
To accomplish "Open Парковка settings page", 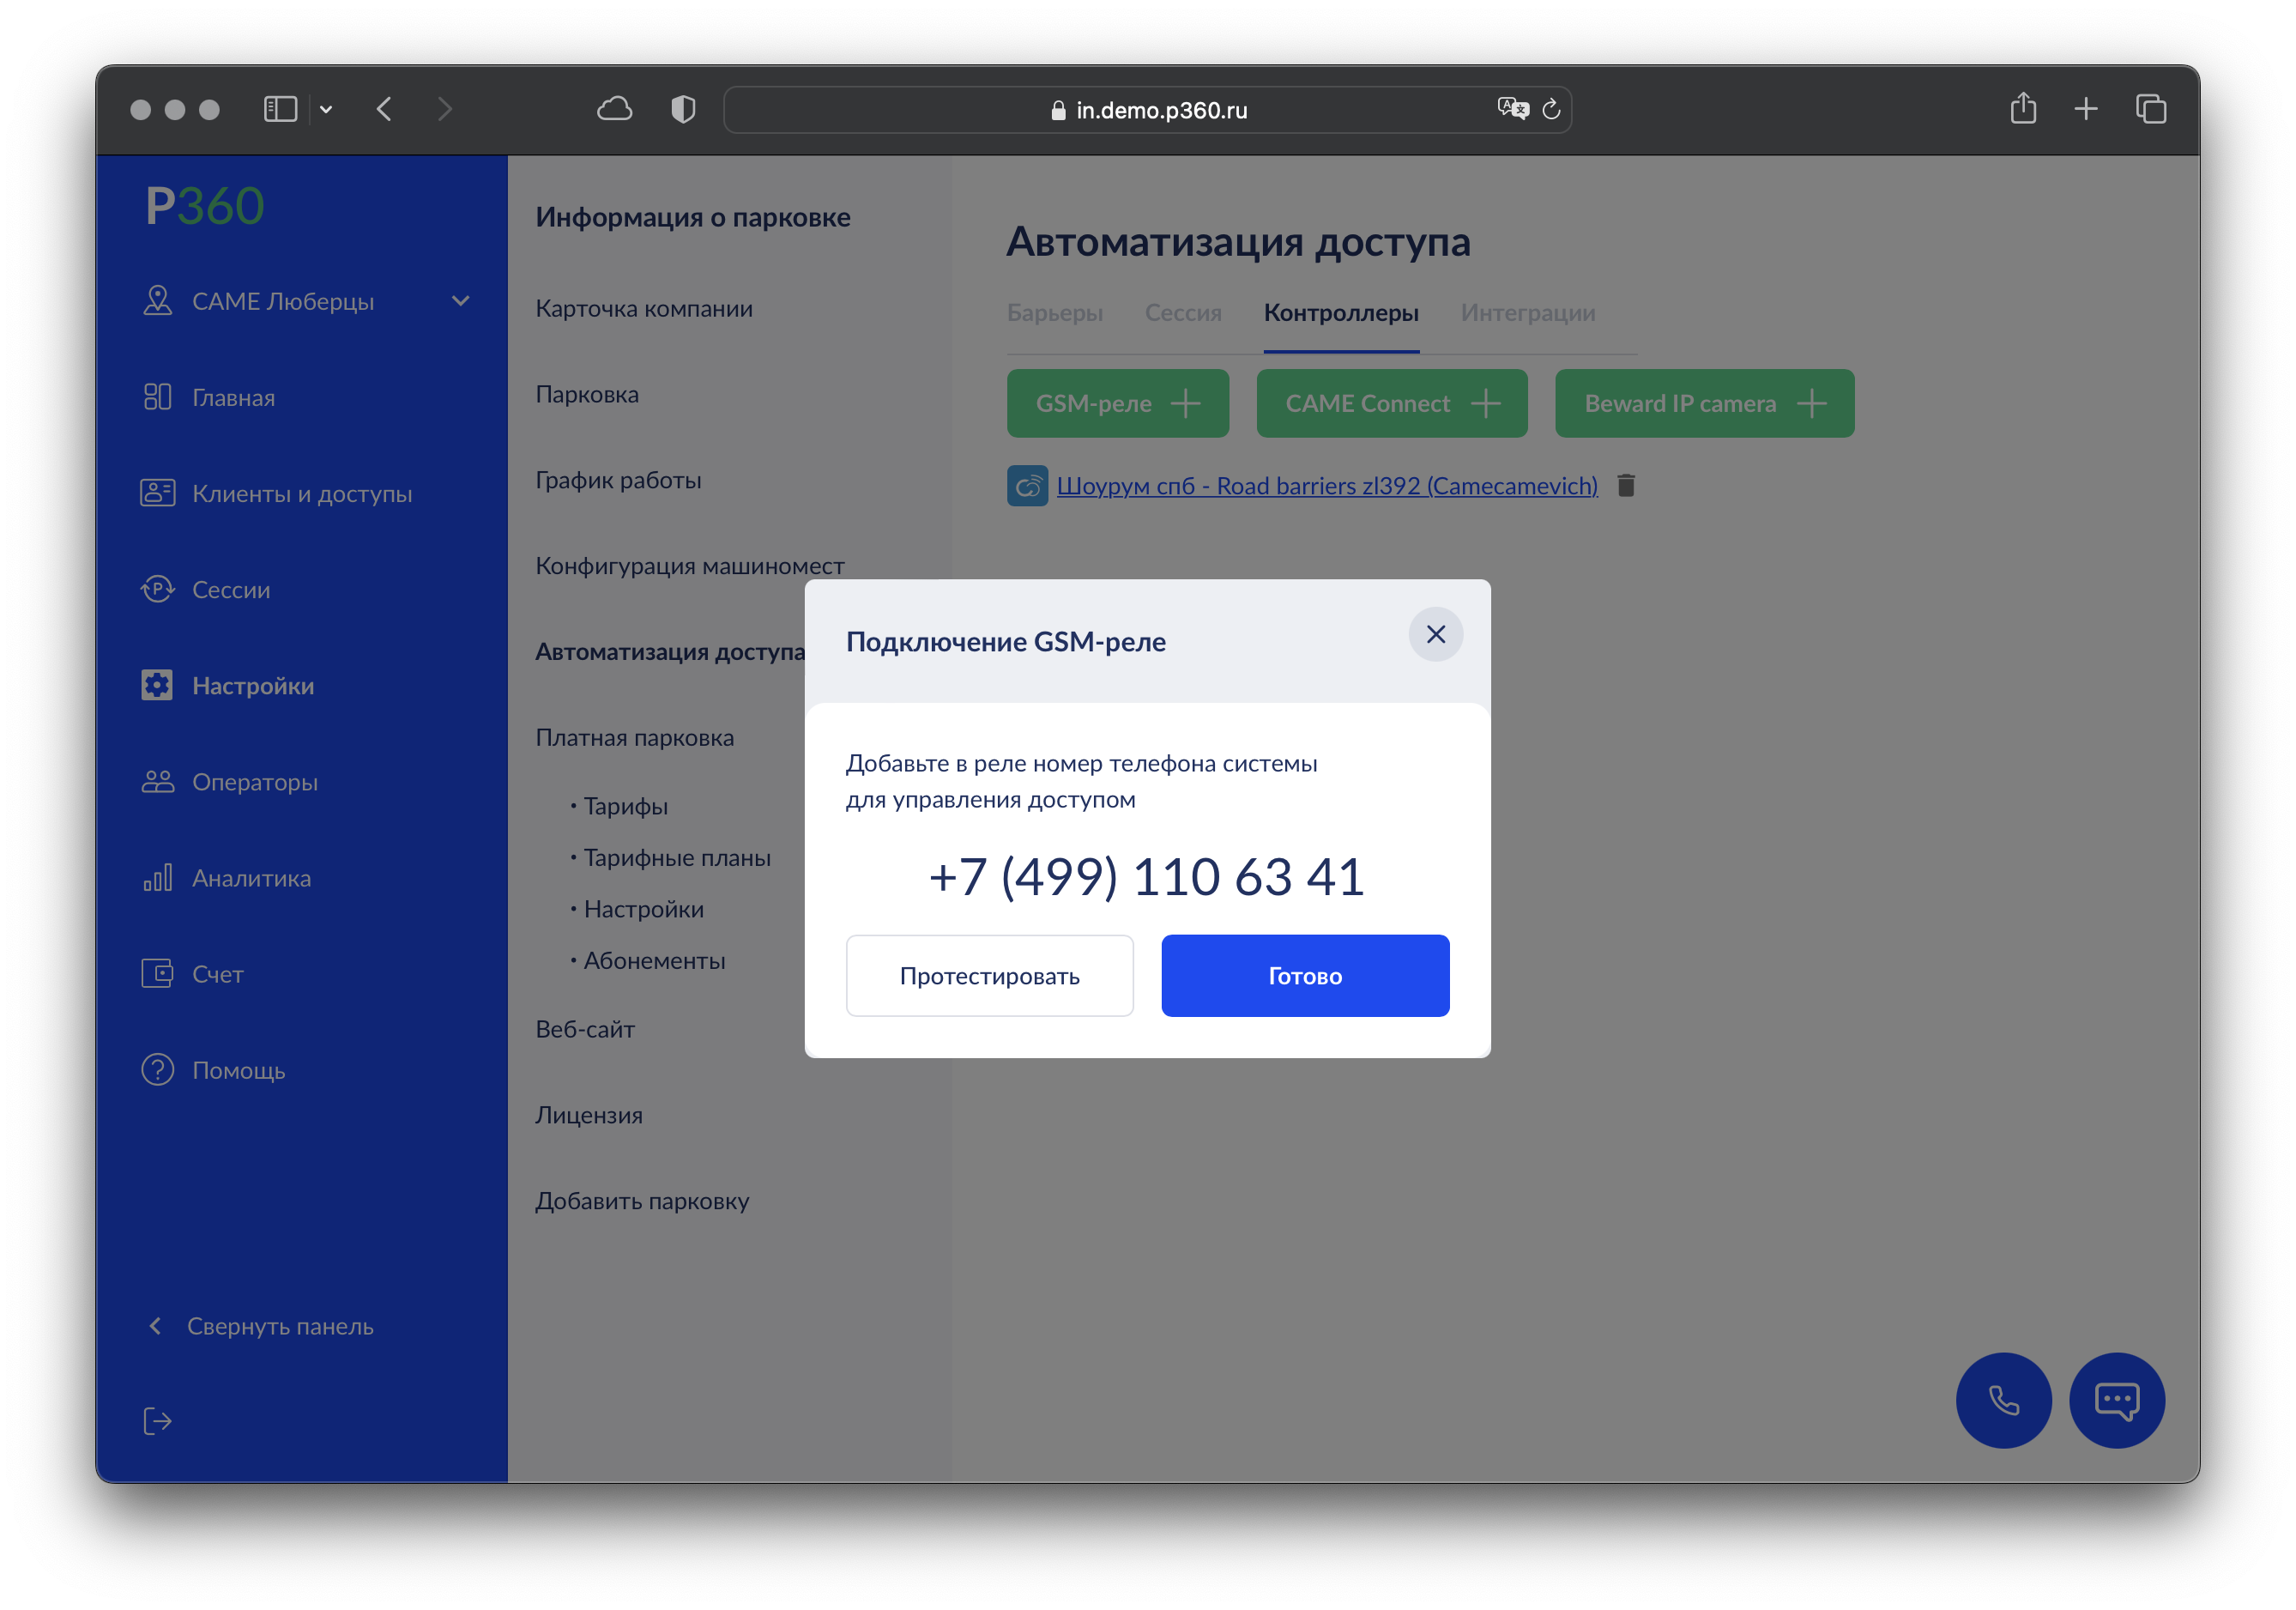I will pos(587,394).
